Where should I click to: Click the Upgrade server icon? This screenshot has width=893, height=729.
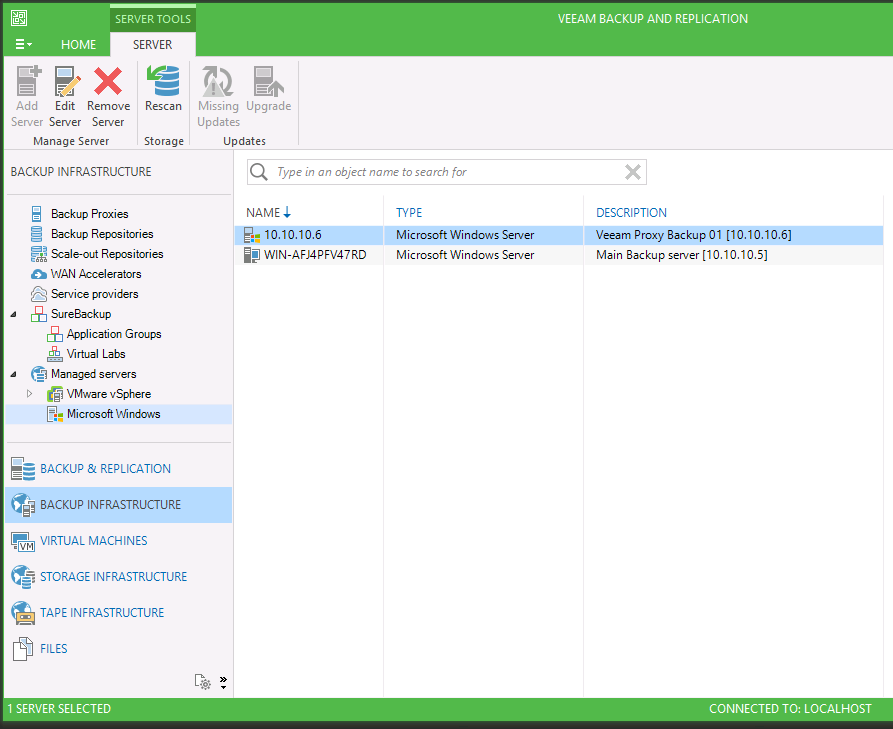(x=268, y=80)
